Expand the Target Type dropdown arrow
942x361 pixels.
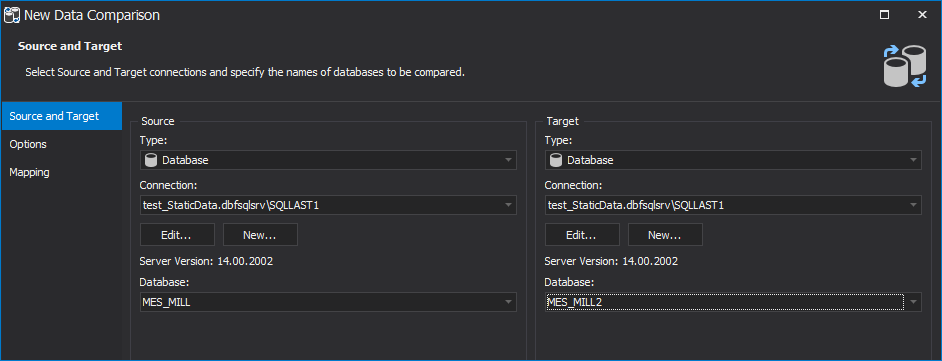(x=913, y=160)
